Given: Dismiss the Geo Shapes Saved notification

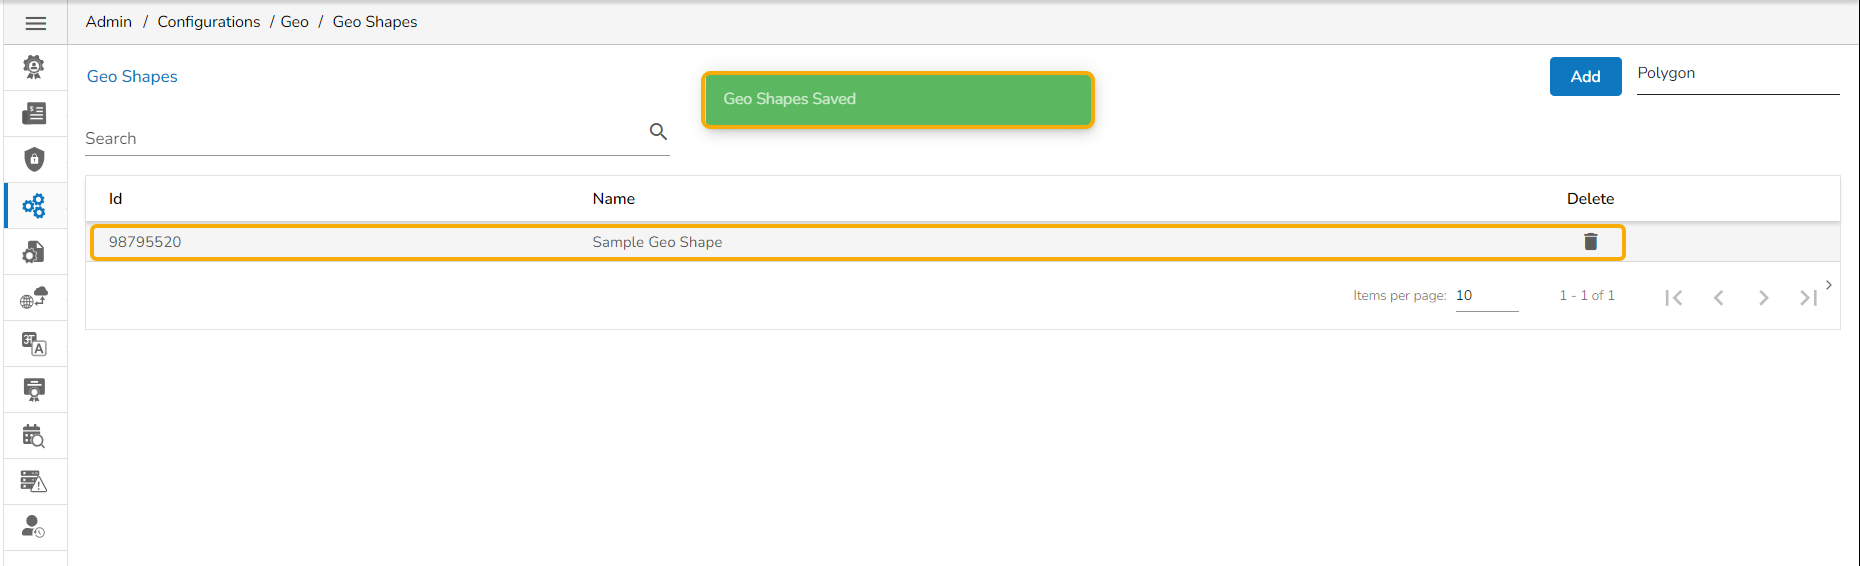Looking at the screenshot, I should (x=898, y=99).
